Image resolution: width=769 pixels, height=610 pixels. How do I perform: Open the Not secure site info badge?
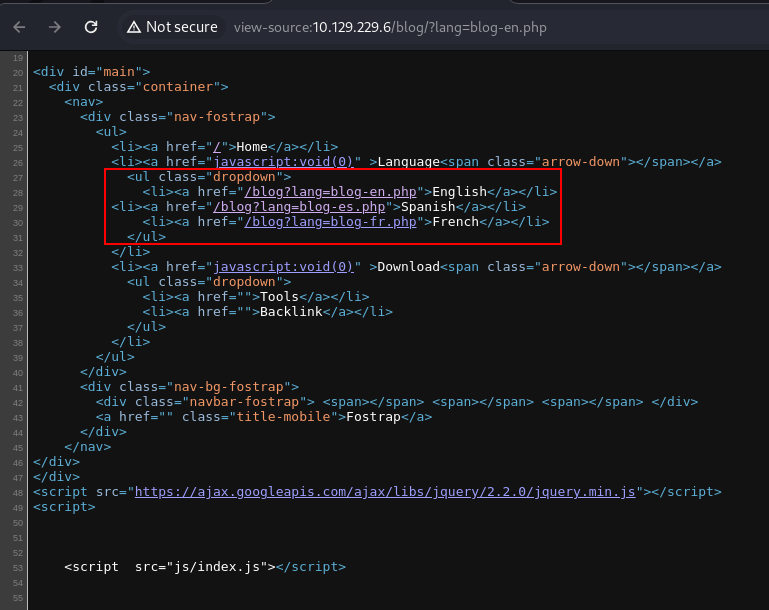pyautogui.click(x=172, y=27)
